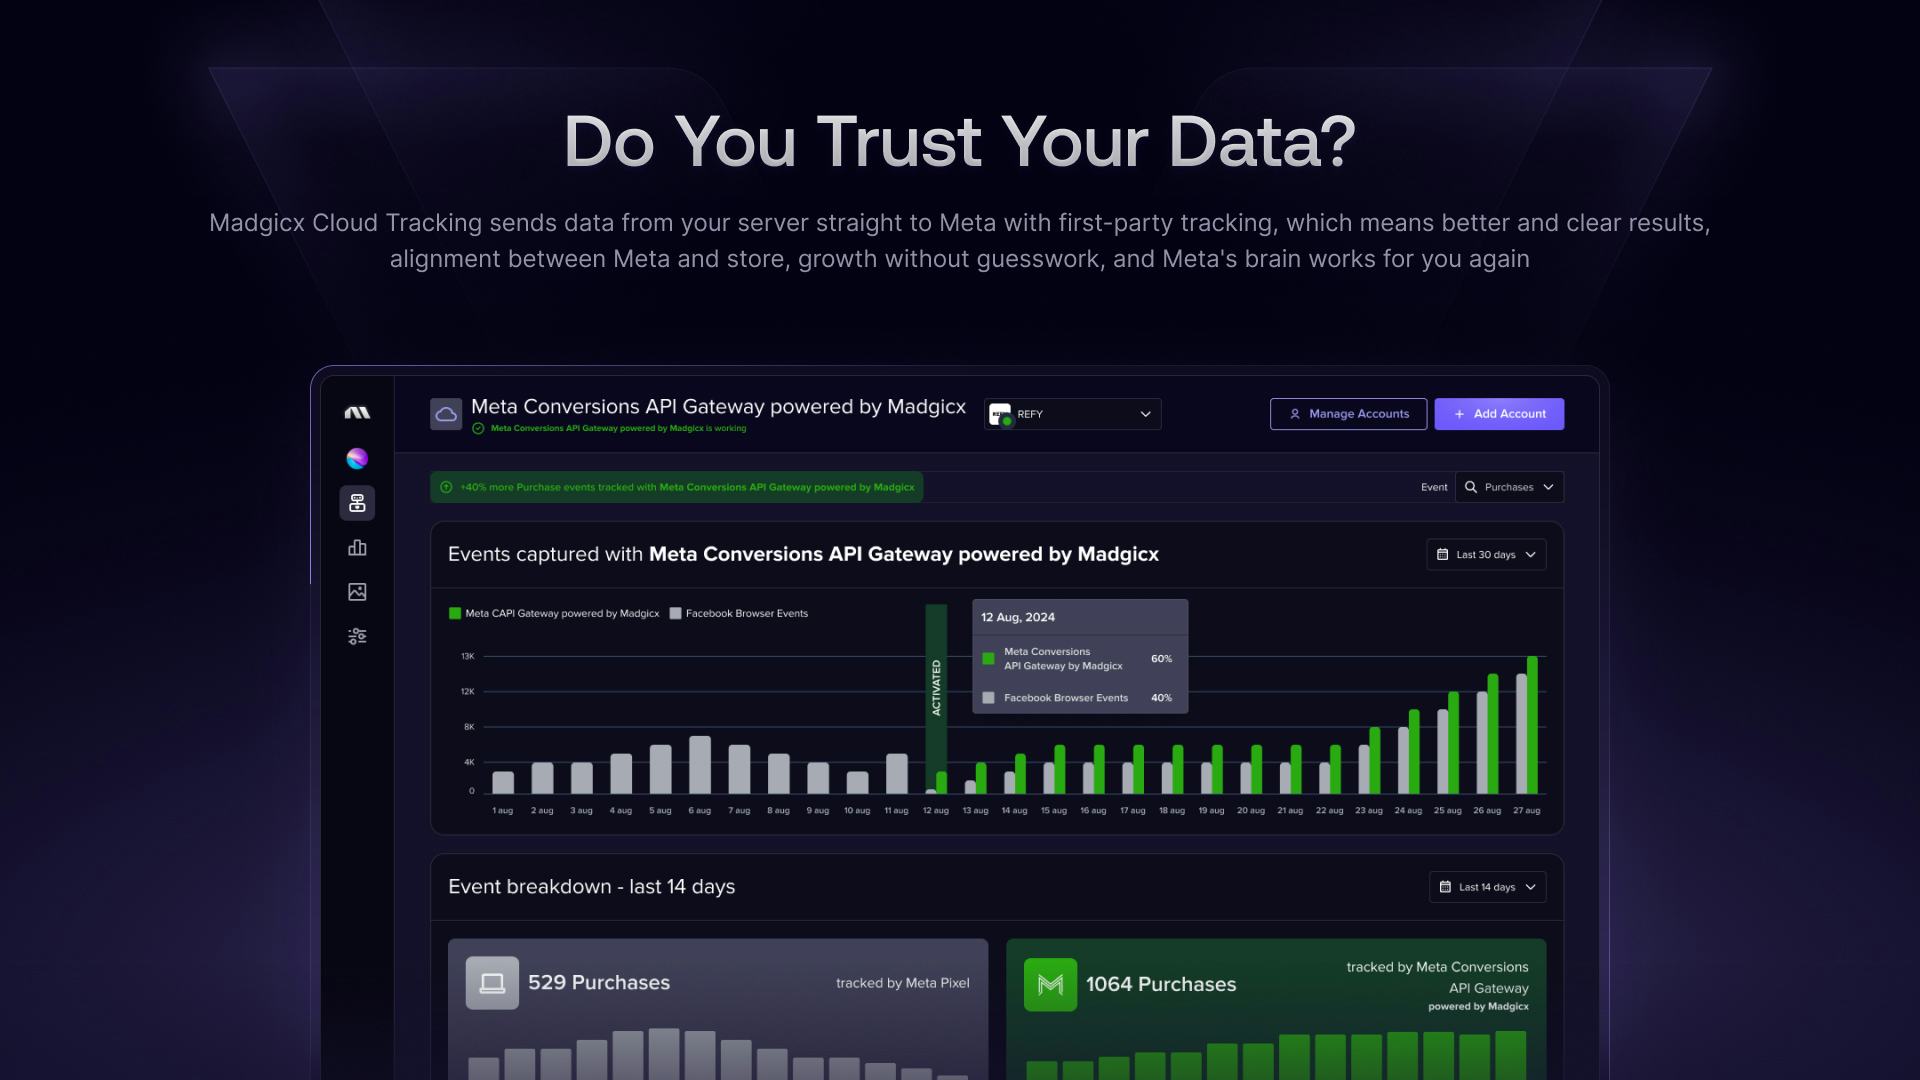
Task: Open the image creatives sidebar icon
Action: pos(357,592)
